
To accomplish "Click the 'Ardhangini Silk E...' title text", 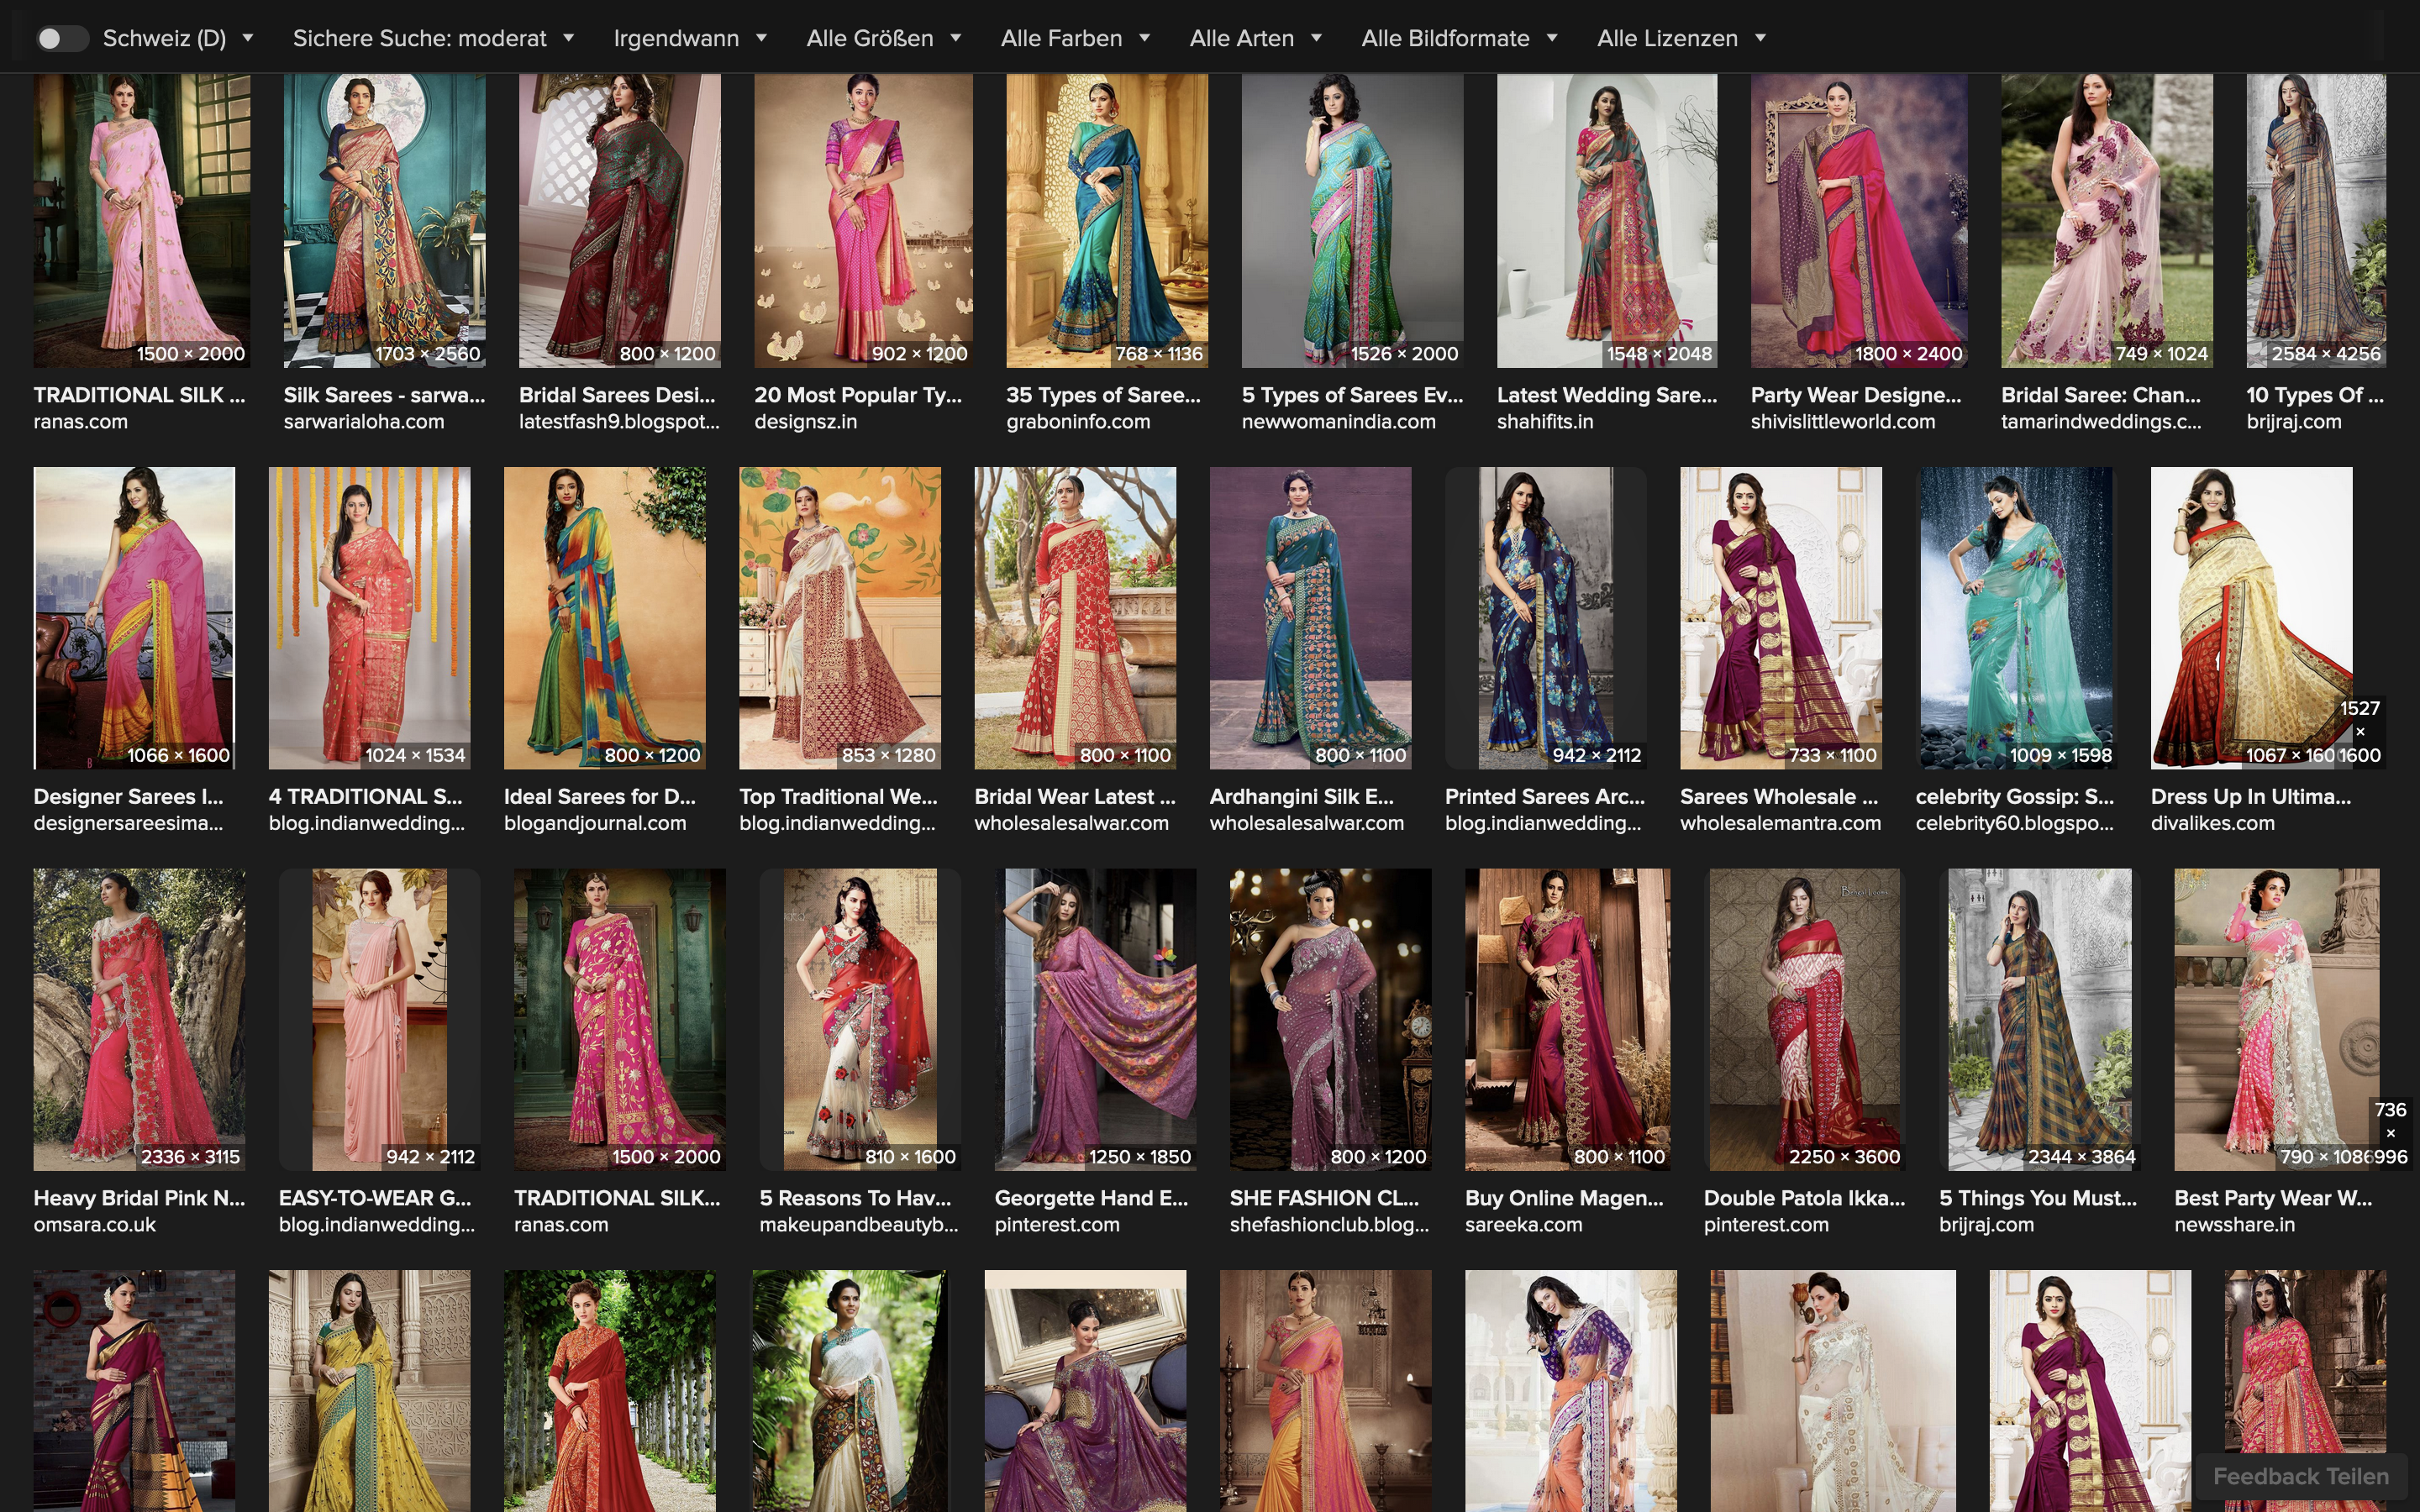I will click(x=1301, y=797).
